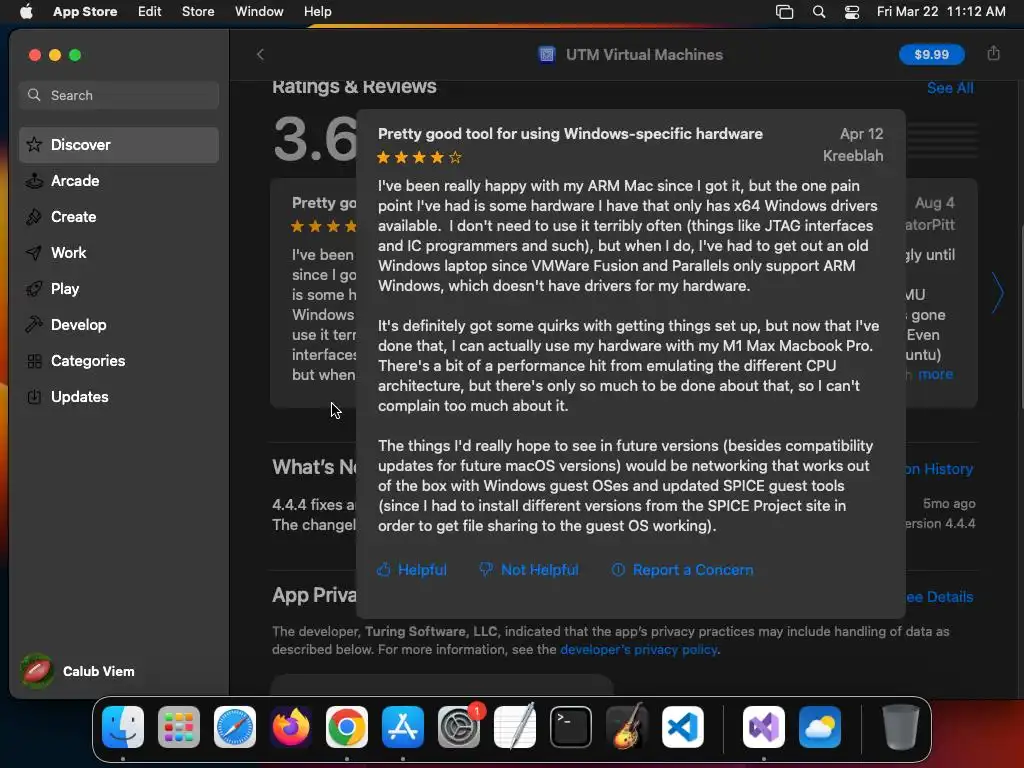Open the Discover section in sidebar
Viewport: 1024px width, 768px height.
(x=119, y=145)
